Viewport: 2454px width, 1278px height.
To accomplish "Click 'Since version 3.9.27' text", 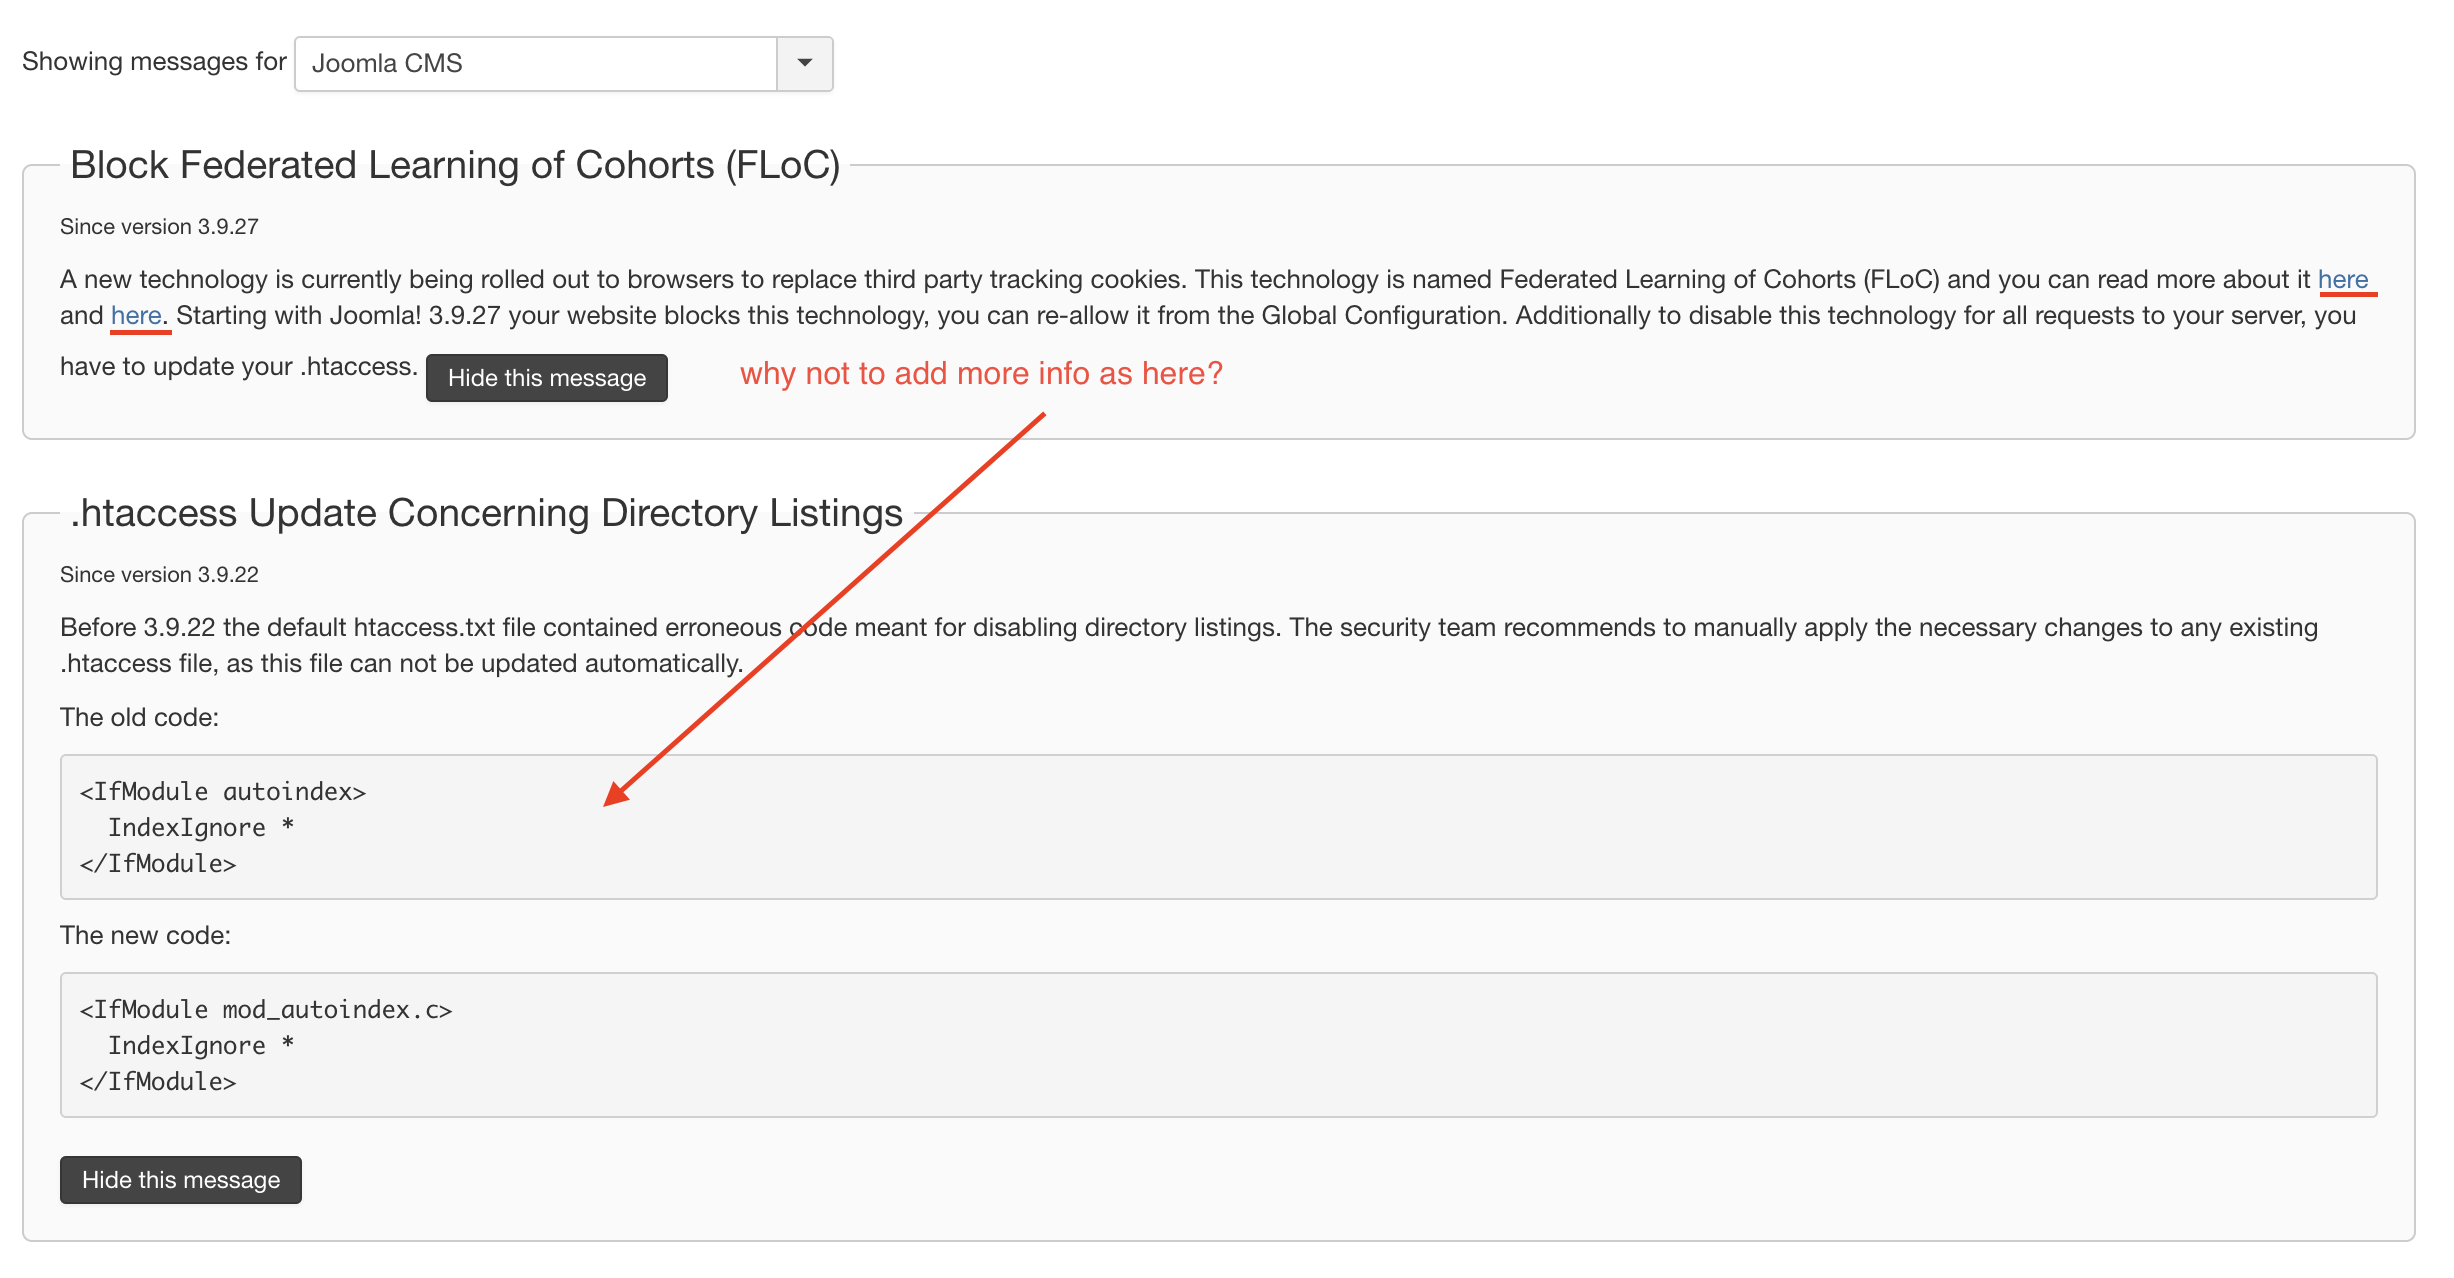I will 159,227.
